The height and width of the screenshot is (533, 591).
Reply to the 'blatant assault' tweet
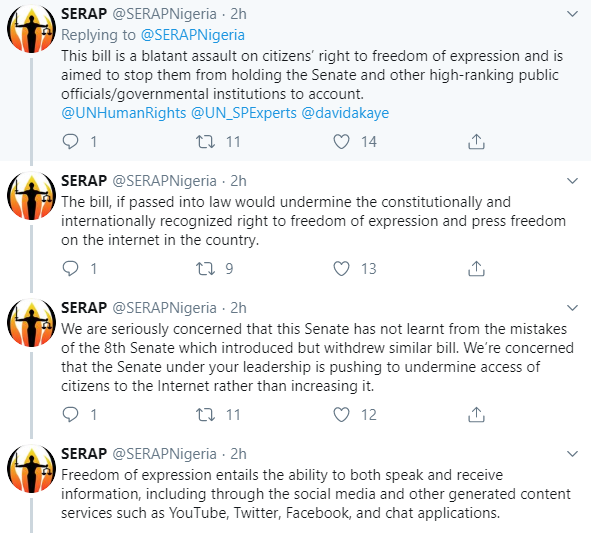coord(70,142)
